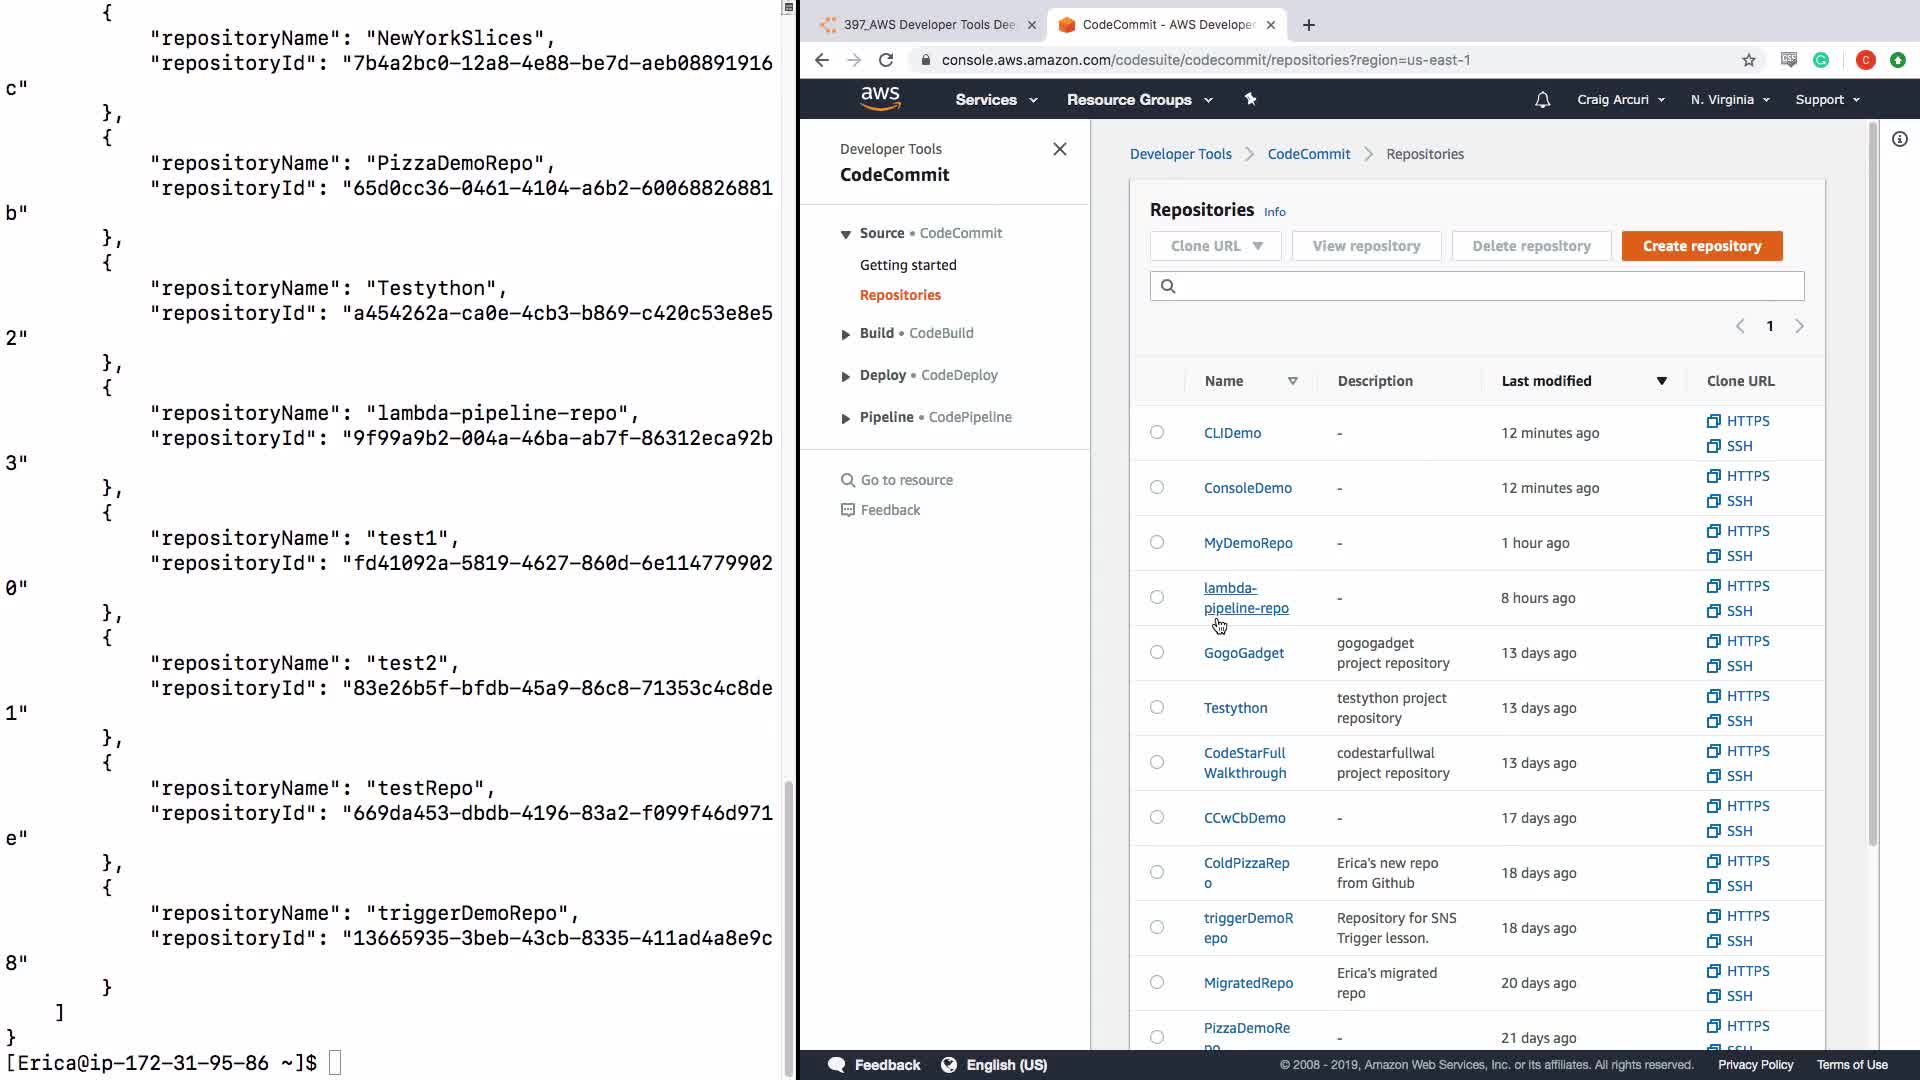This screenshot has width=1920, height=1080.
Task: Select the MyDemoRepo radio button
Action: 1157,543
